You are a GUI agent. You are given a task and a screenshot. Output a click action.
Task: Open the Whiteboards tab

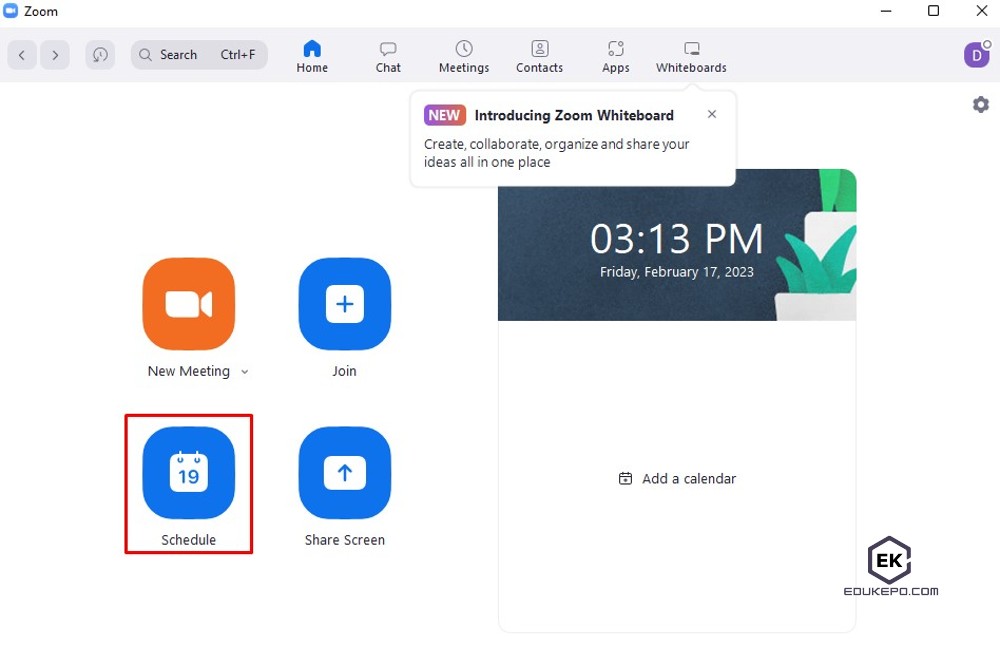point(690,55)
